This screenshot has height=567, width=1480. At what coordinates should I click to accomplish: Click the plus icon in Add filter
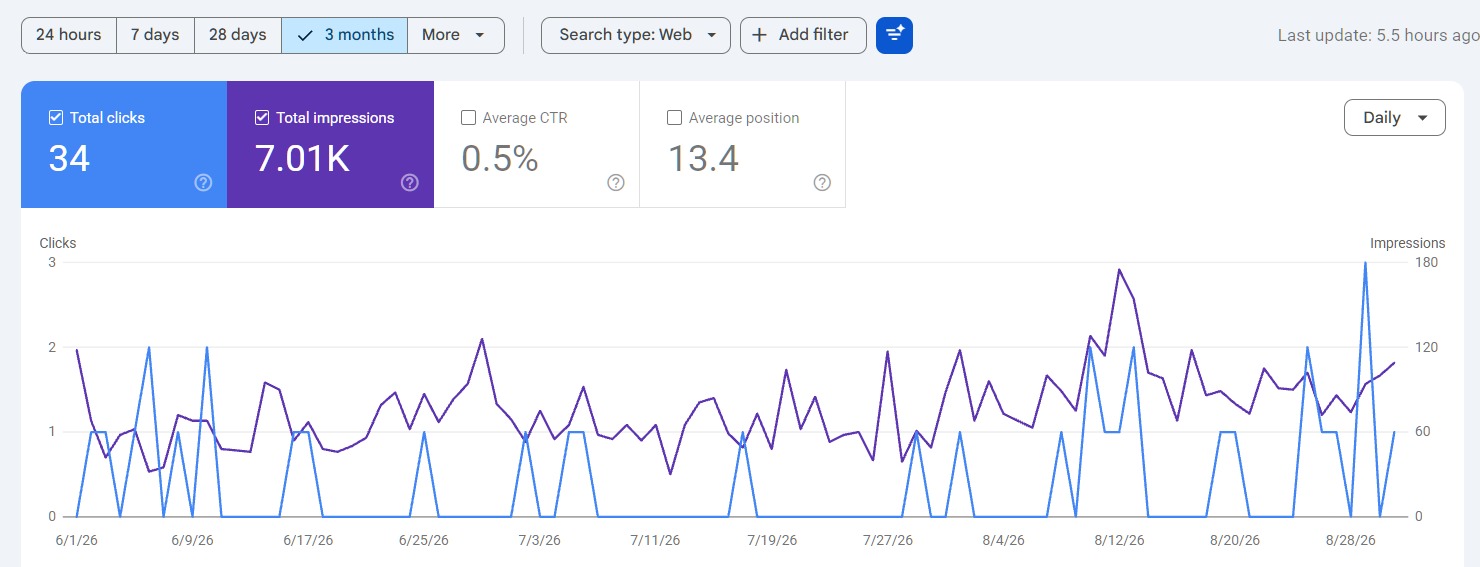(x=760, y=35)
